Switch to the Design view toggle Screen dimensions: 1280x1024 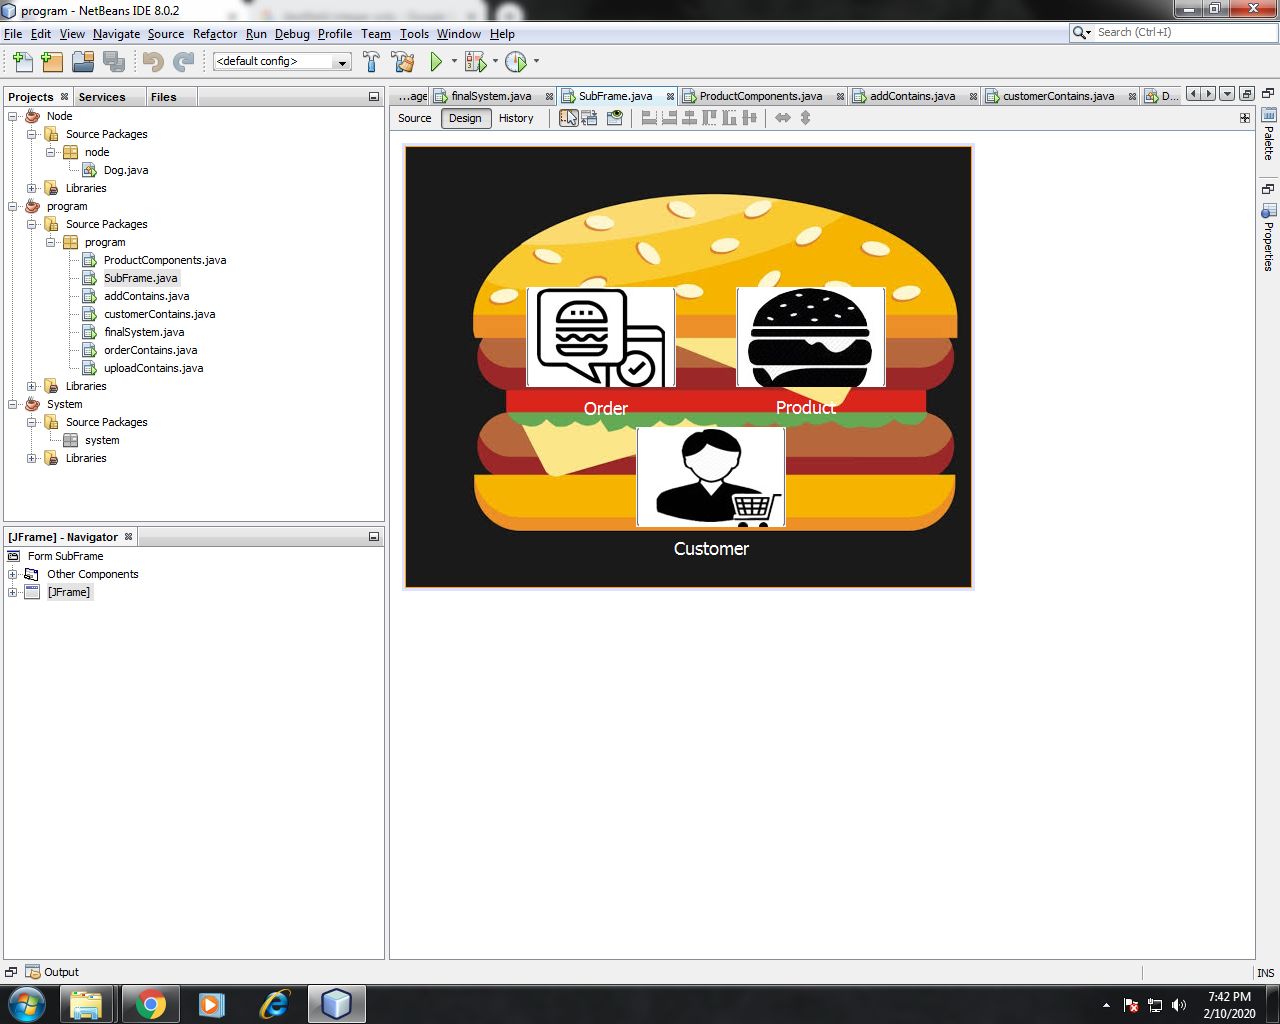pos(465,118)
